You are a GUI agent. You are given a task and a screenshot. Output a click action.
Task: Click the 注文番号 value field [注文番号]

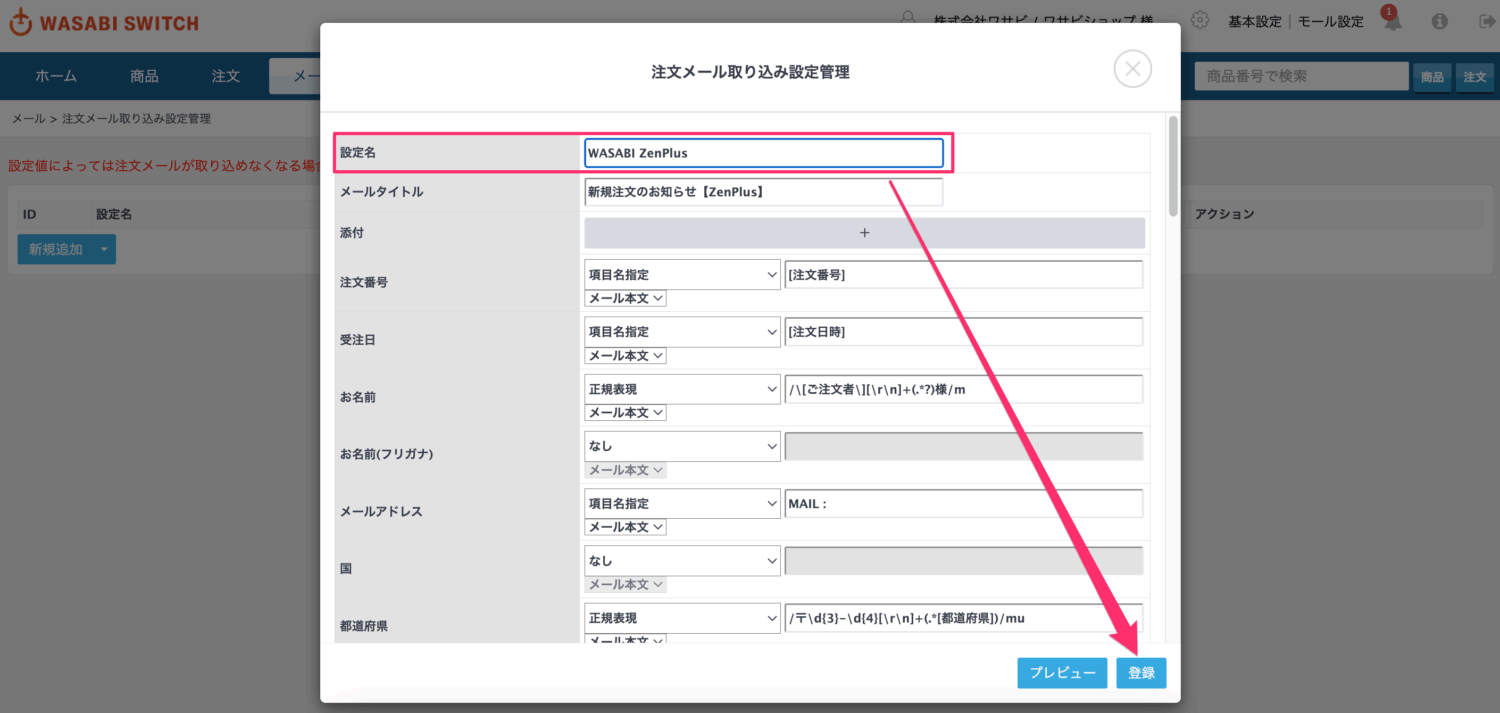click(x=964, y=275)
